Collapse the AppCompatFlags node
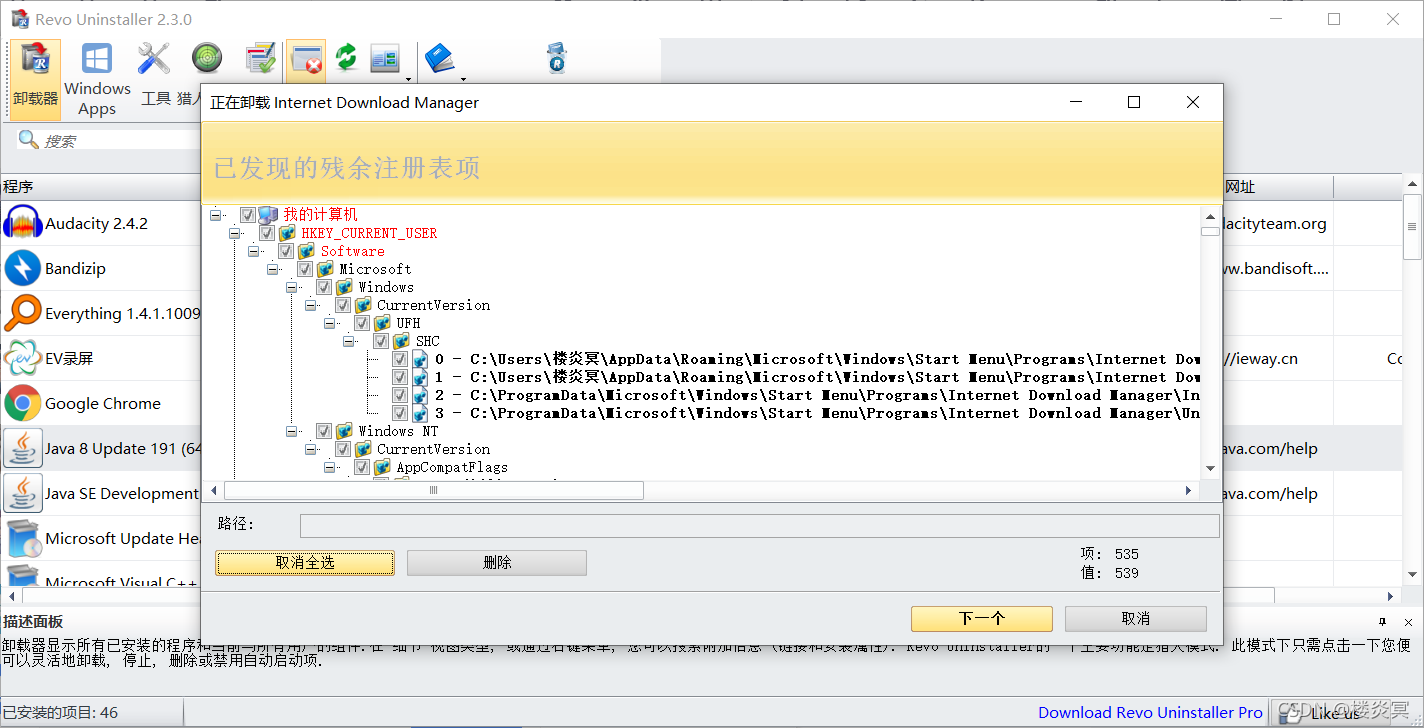The image size is (1424, 728). (x=330, y=467)
